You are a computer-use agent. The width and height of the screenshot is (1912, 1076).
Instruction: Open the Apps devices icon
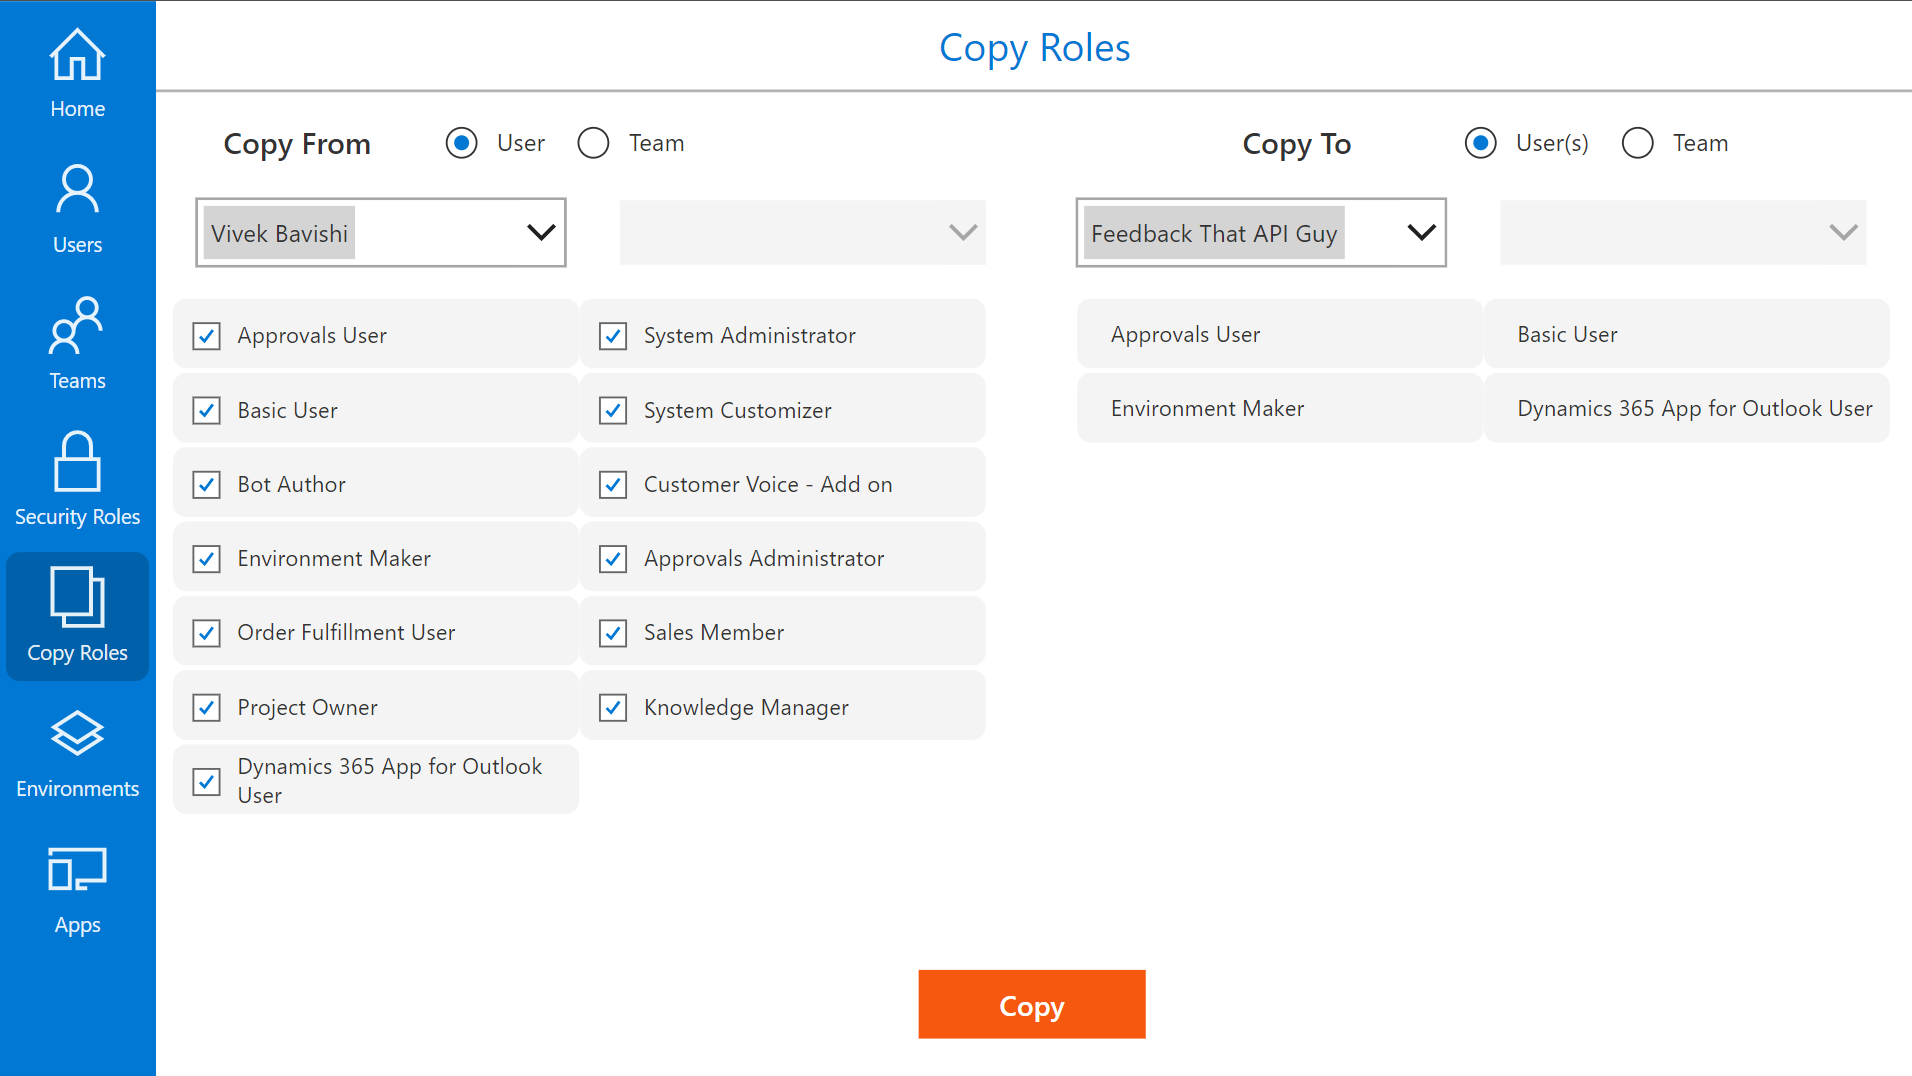(77, 870)
